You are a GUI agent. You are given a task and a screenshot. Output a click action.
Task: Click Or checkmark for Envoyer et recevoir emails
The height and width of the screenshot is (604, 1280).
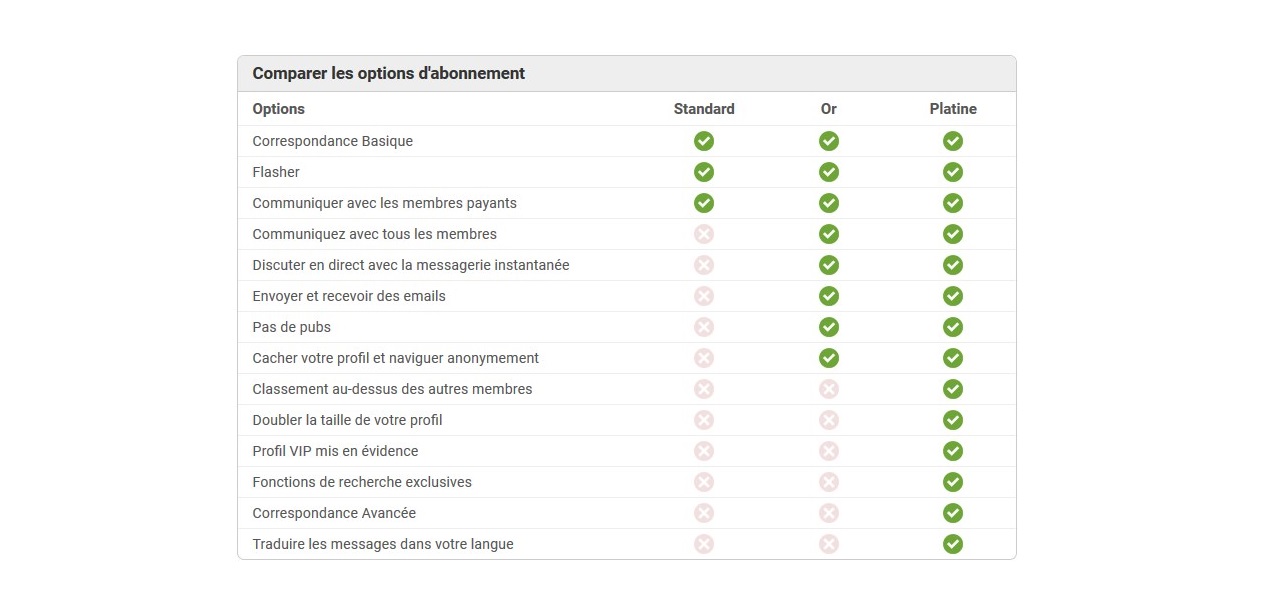click(828, 296)
